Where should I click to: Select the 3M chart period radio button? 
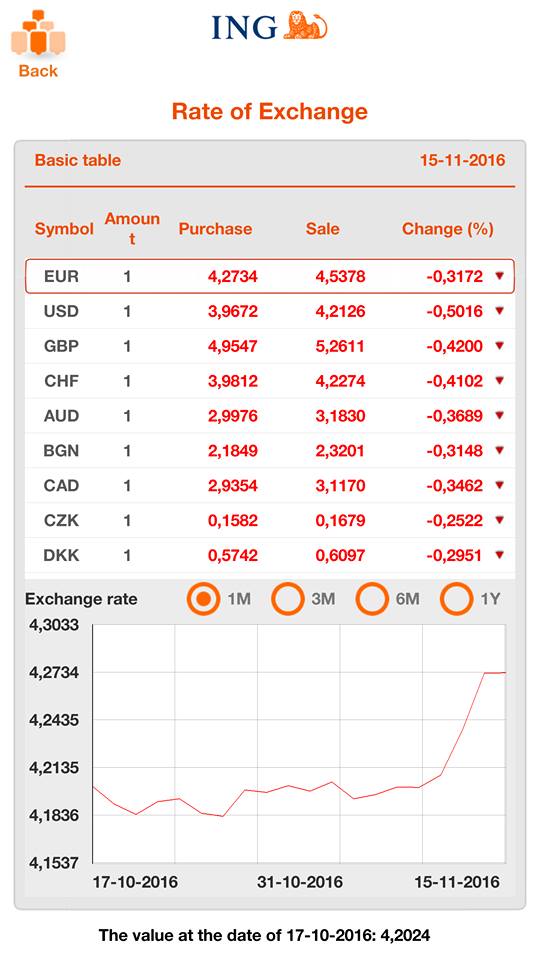point(287,598)
